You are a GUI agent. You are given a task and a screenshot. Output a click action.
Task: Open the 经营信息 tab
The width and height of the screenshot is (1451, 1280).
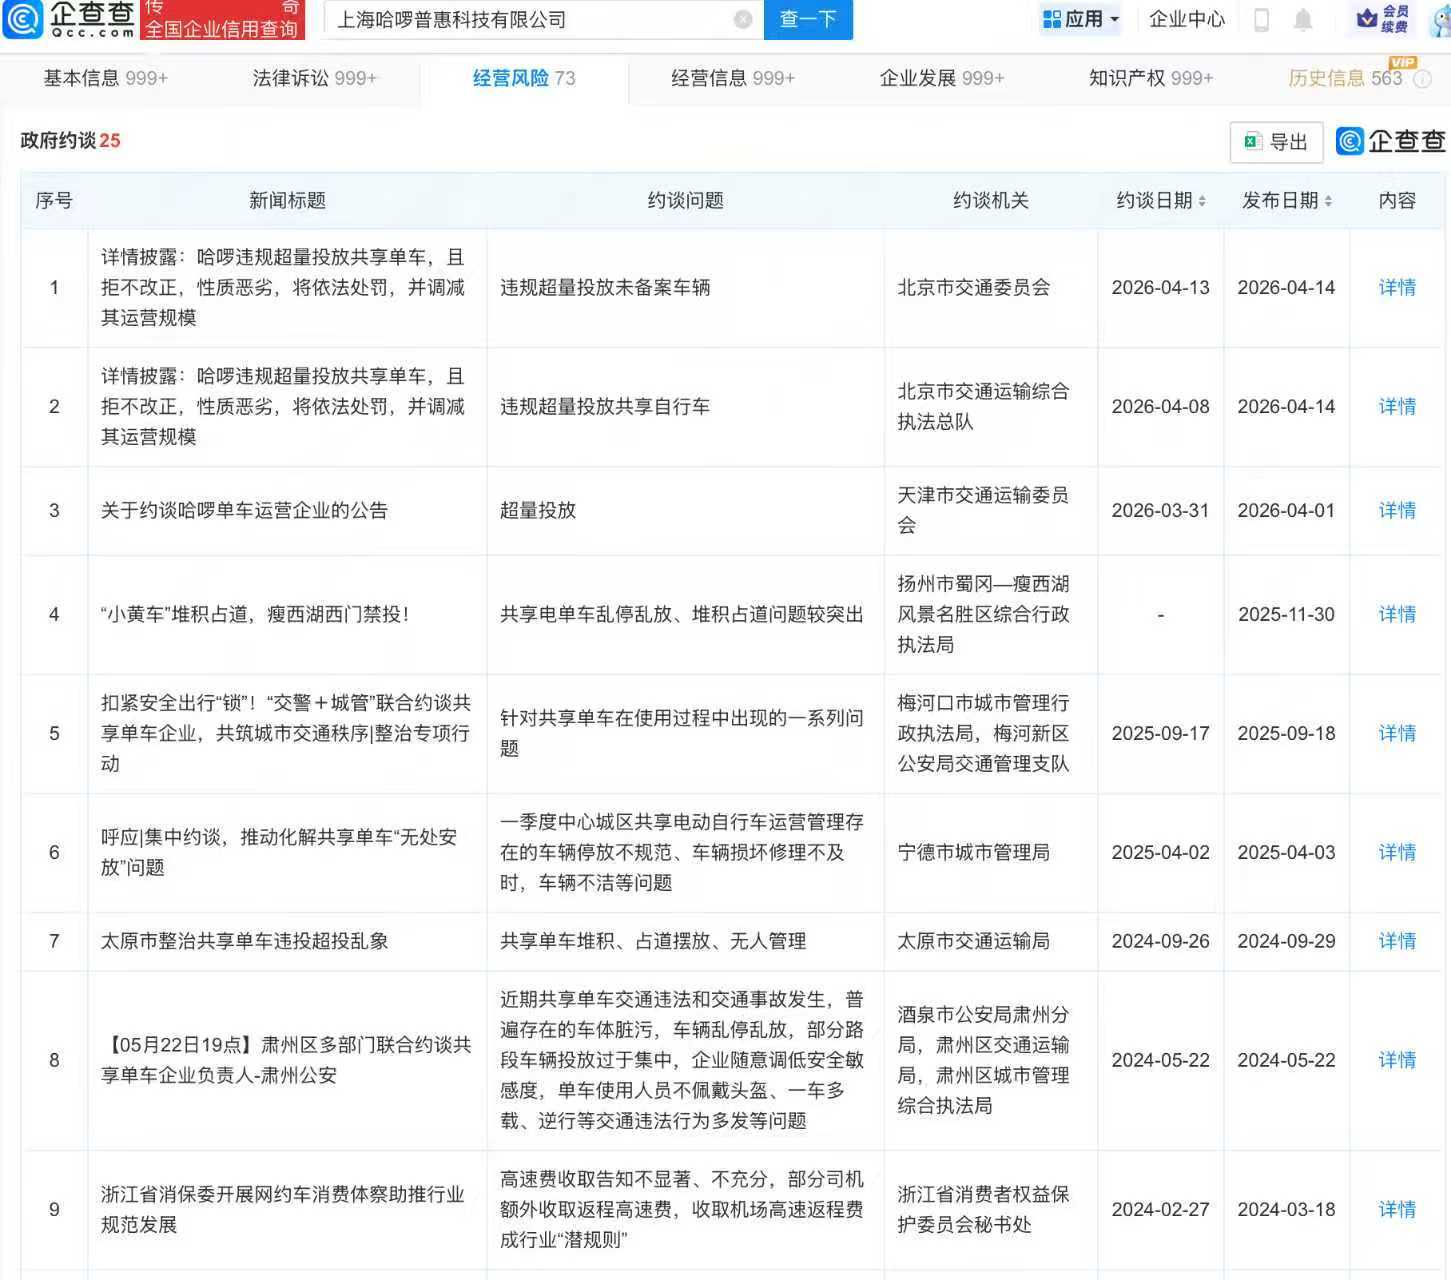(x=733, y=78)
